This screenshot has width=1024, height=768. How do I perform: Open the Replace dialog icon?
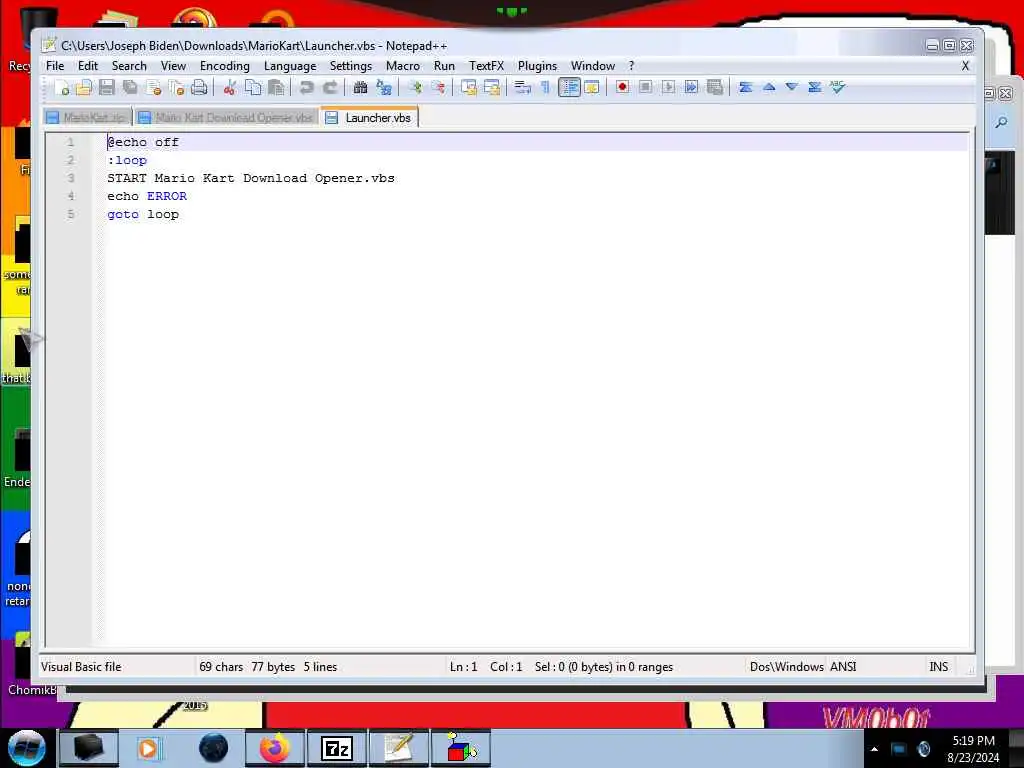coord(384,87)
